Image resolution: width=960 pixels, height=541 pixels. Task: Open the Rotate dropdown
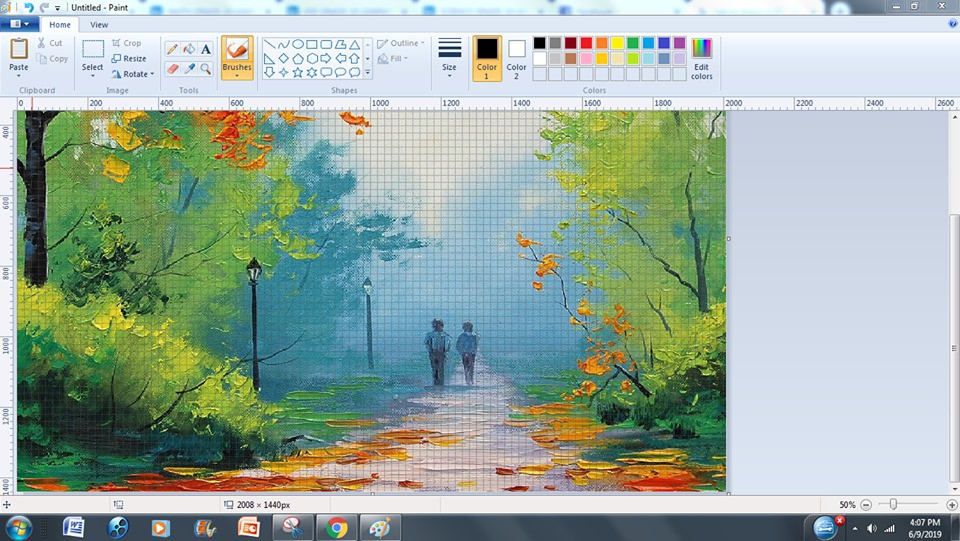pos(132,74)
